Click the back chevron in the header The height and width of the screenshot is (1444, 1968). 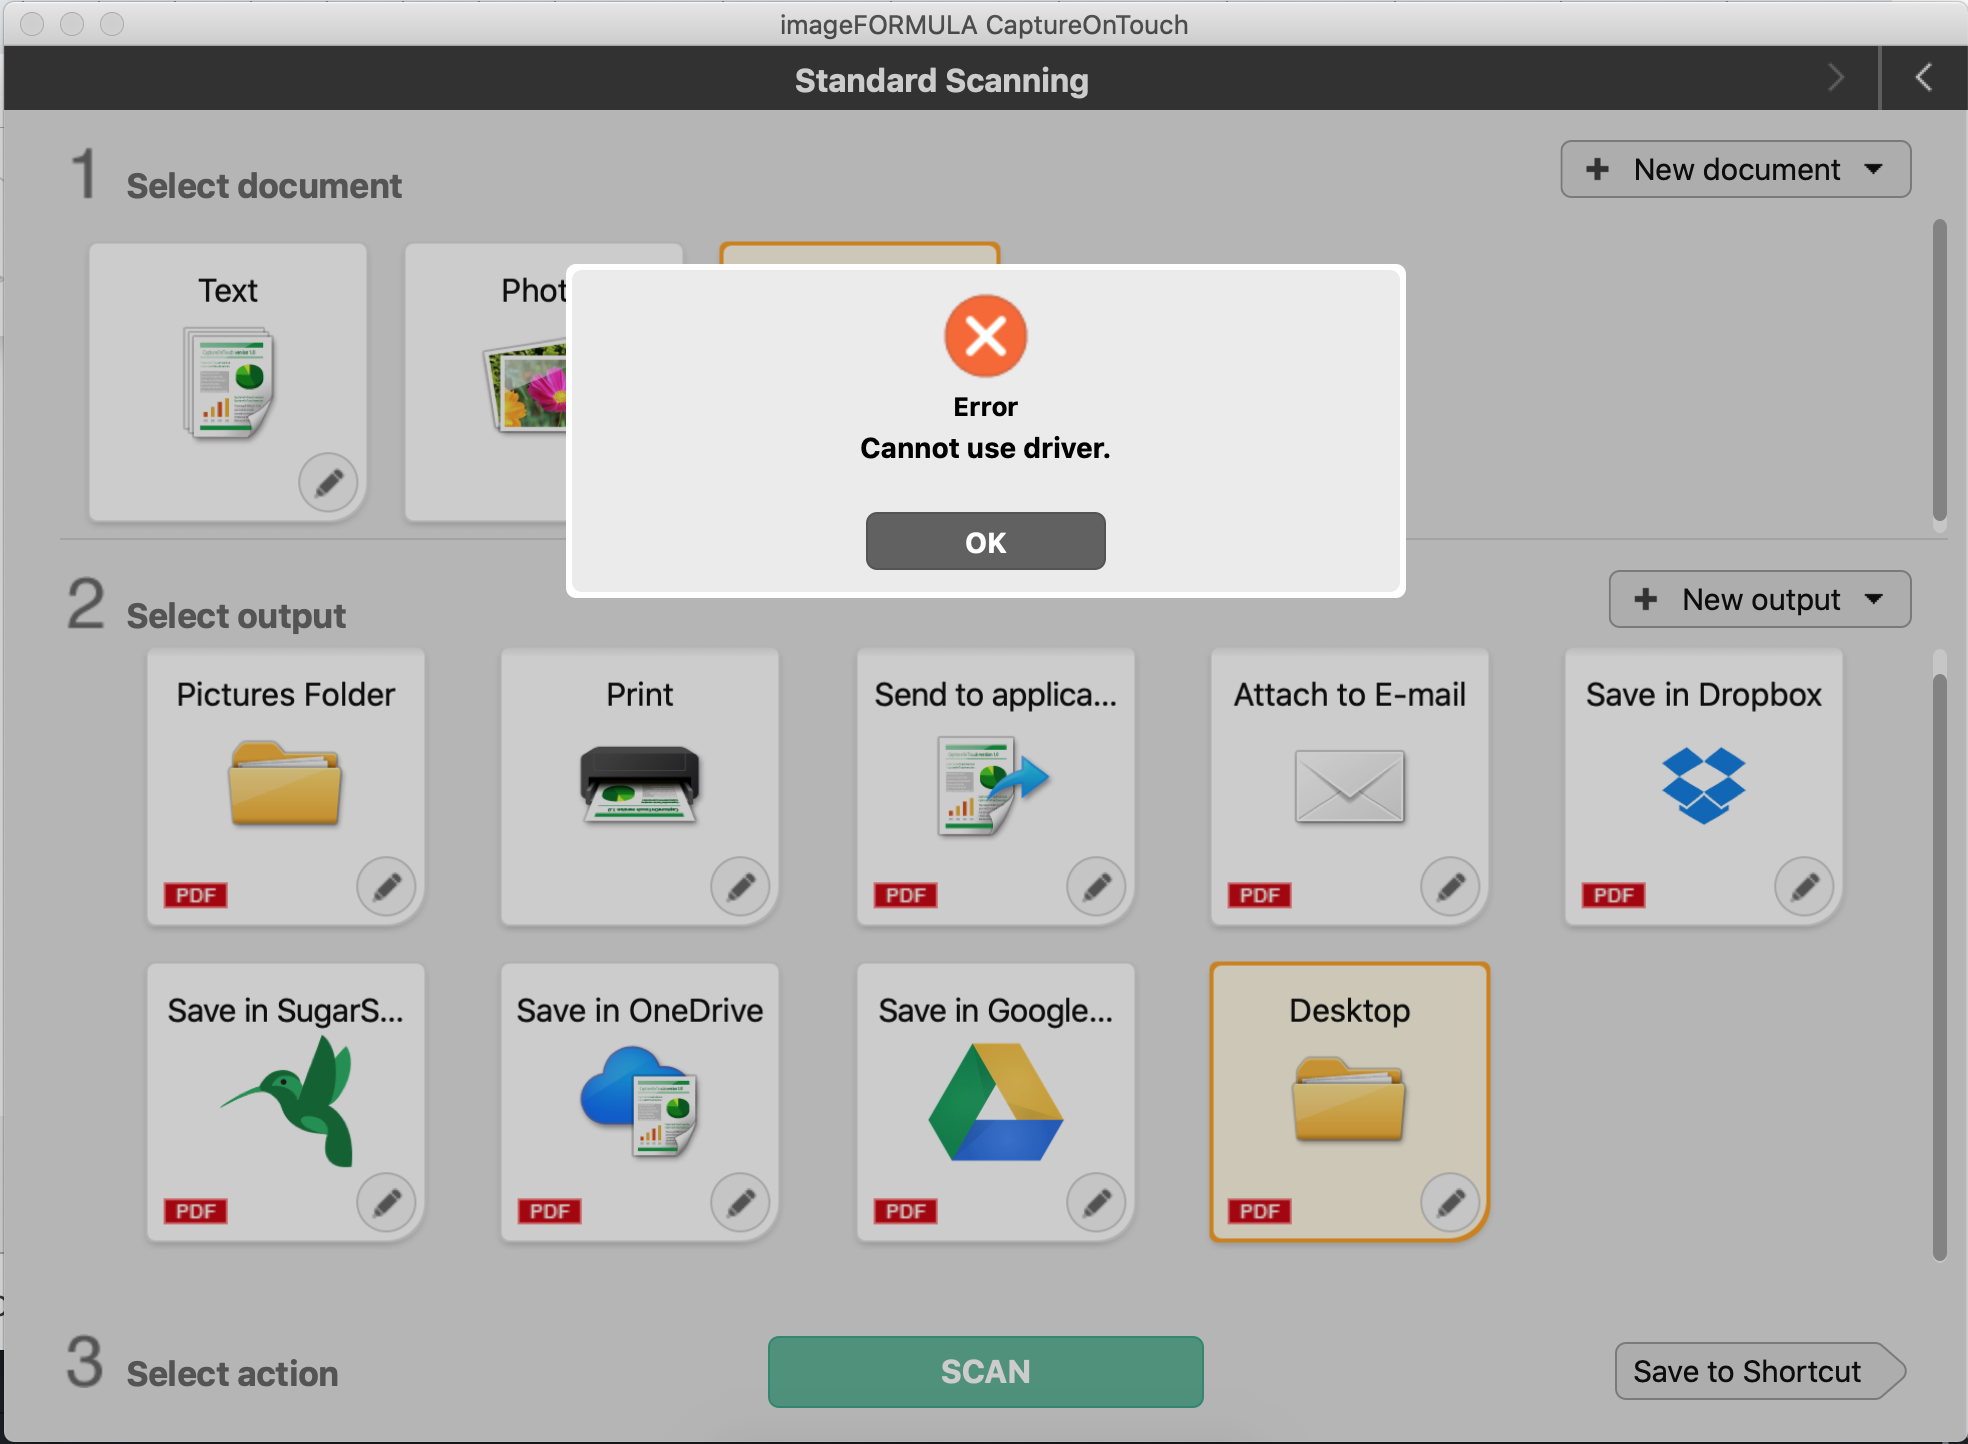1923,78
